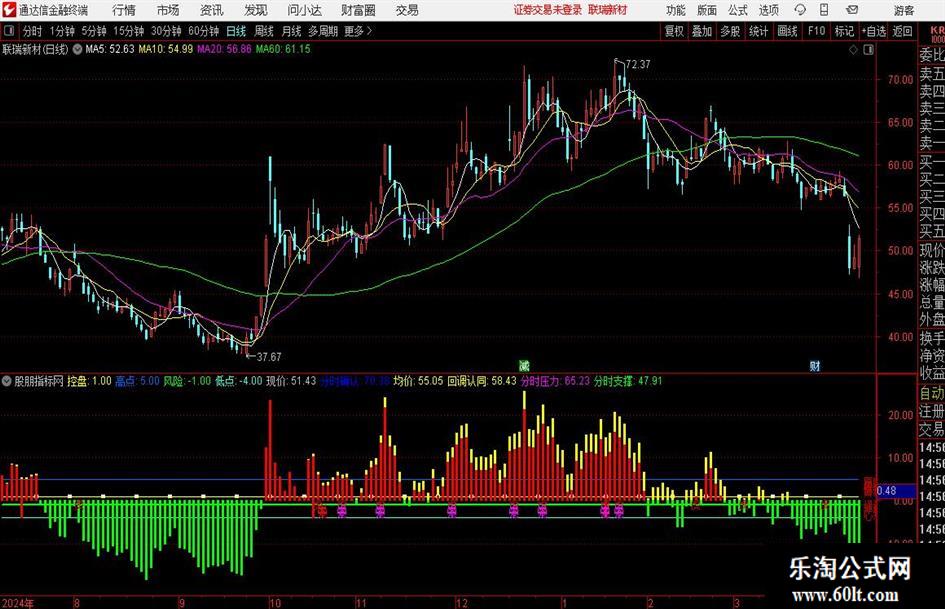Viewport: 945px width, 609px height.
Task: Click the 分时支撑: 47.91 value
Action: 628,381
